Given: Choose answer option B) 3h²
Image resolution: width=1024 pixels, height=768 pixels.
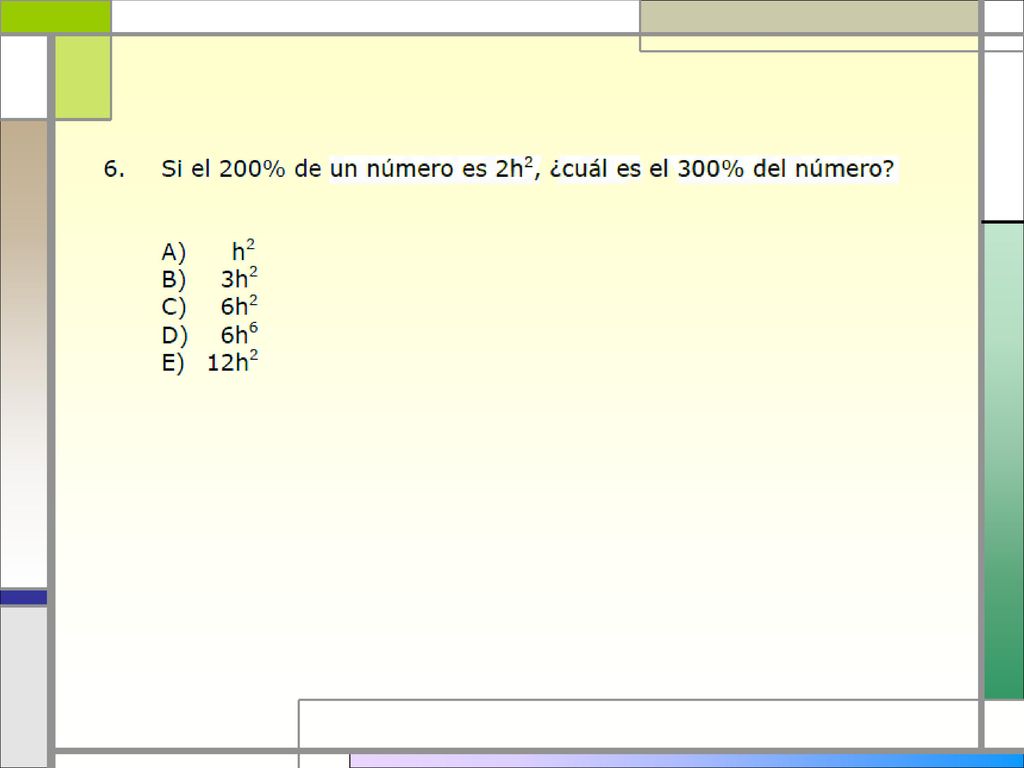Looking at the screenshot, I should [209, 279].
